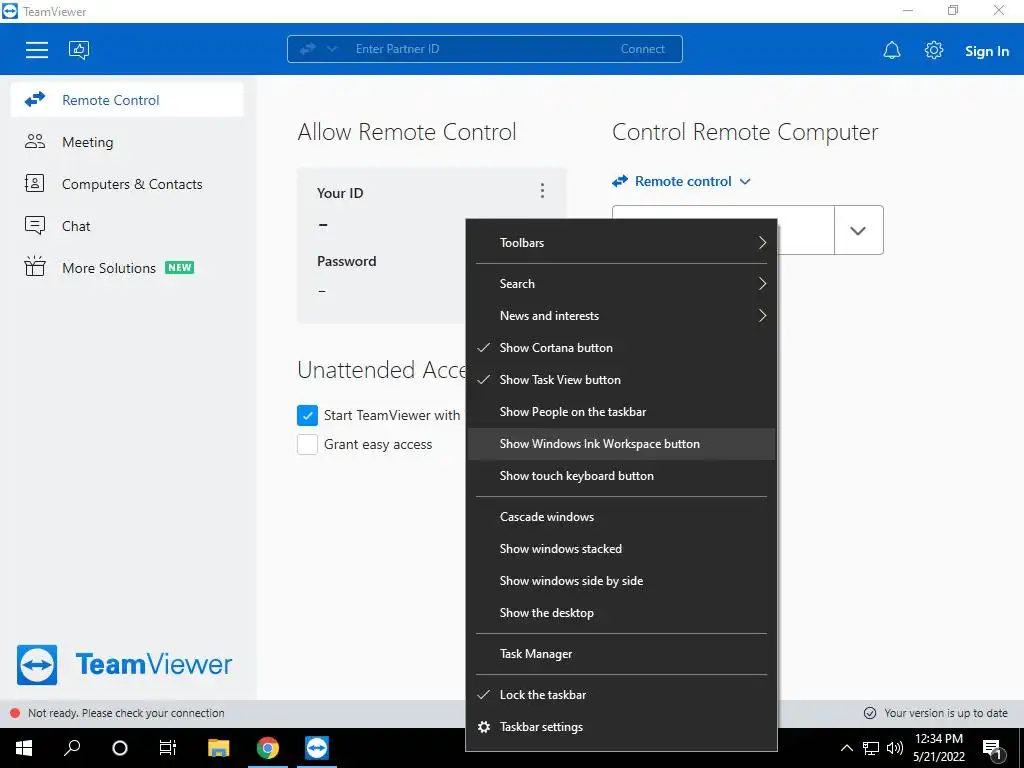Viewport: 1024px width, 768px height.
Task: Open the Your ID three-dot options
Action: tap(542, 191)
